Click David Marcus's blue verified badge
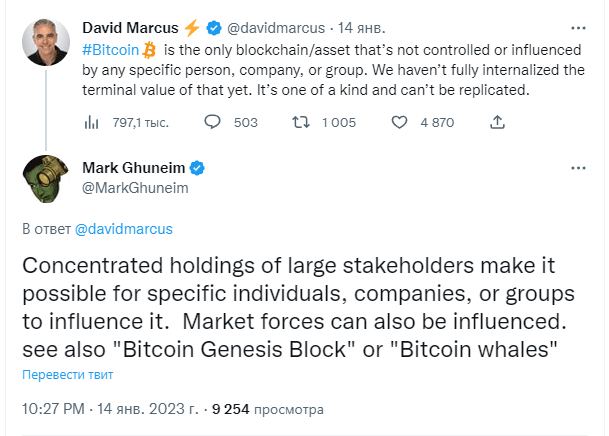 pyautogui.click(x=214, y=28)
